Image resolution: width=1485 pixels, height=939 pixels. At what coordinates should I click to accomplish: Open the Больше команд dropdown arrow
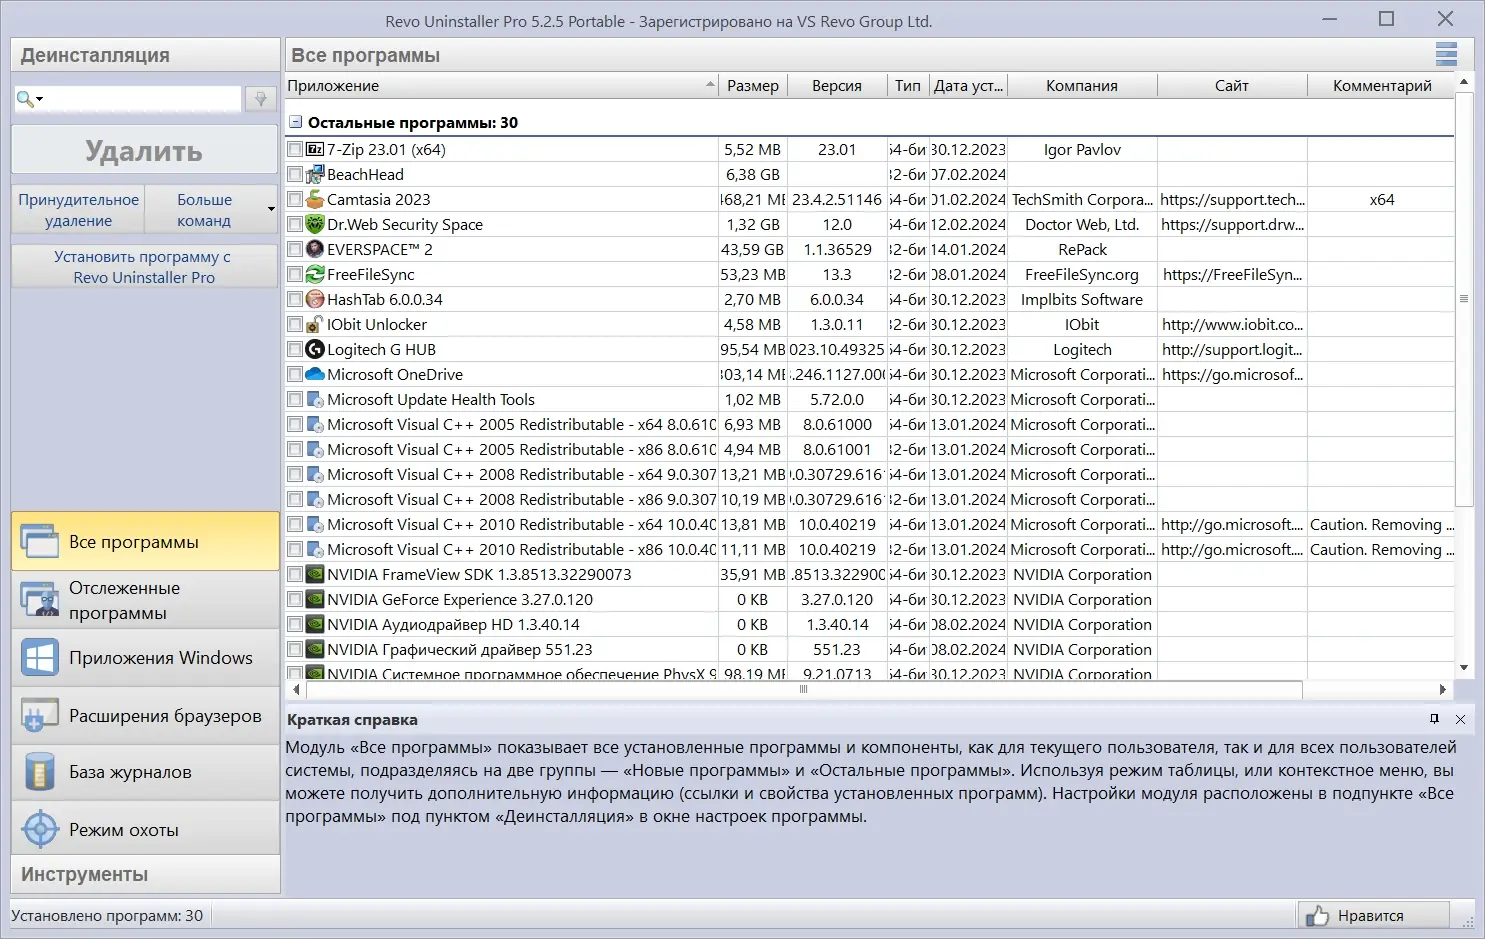(271, 209)
